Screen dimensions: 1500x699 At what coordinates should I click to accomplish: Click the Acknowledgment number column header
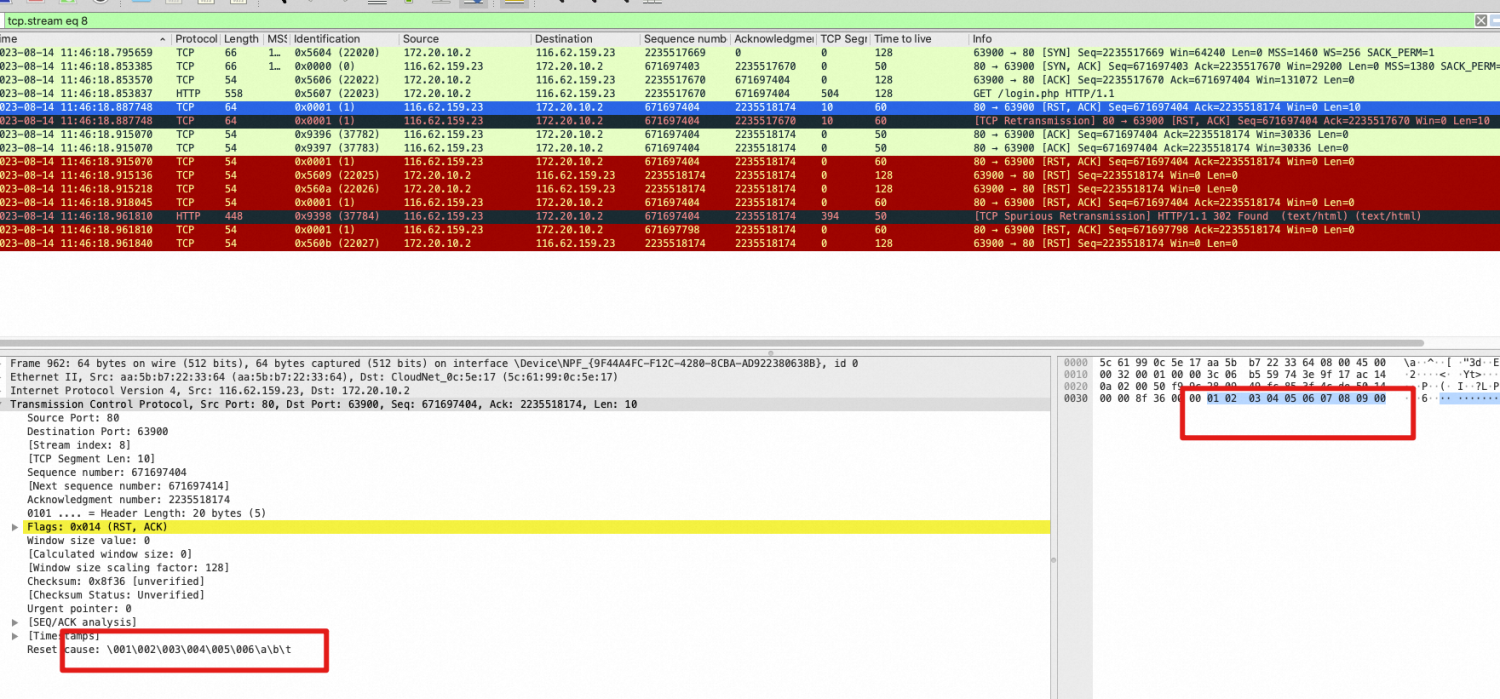(x=773, y=39)
